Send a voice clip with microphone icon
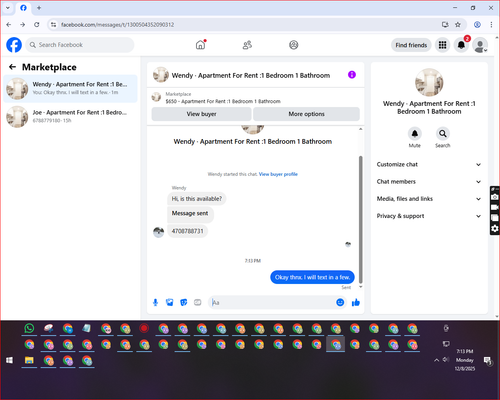500x400 pixels. pos(155,302)
